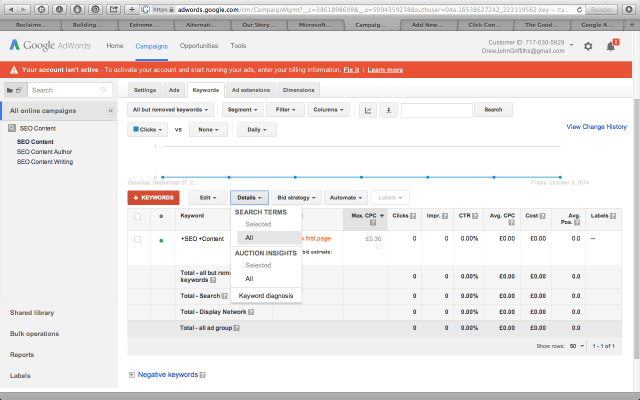Open the Clicks metric dropdown
The image size is (640, 400).
pyautogui.click(x=147, y=130)
